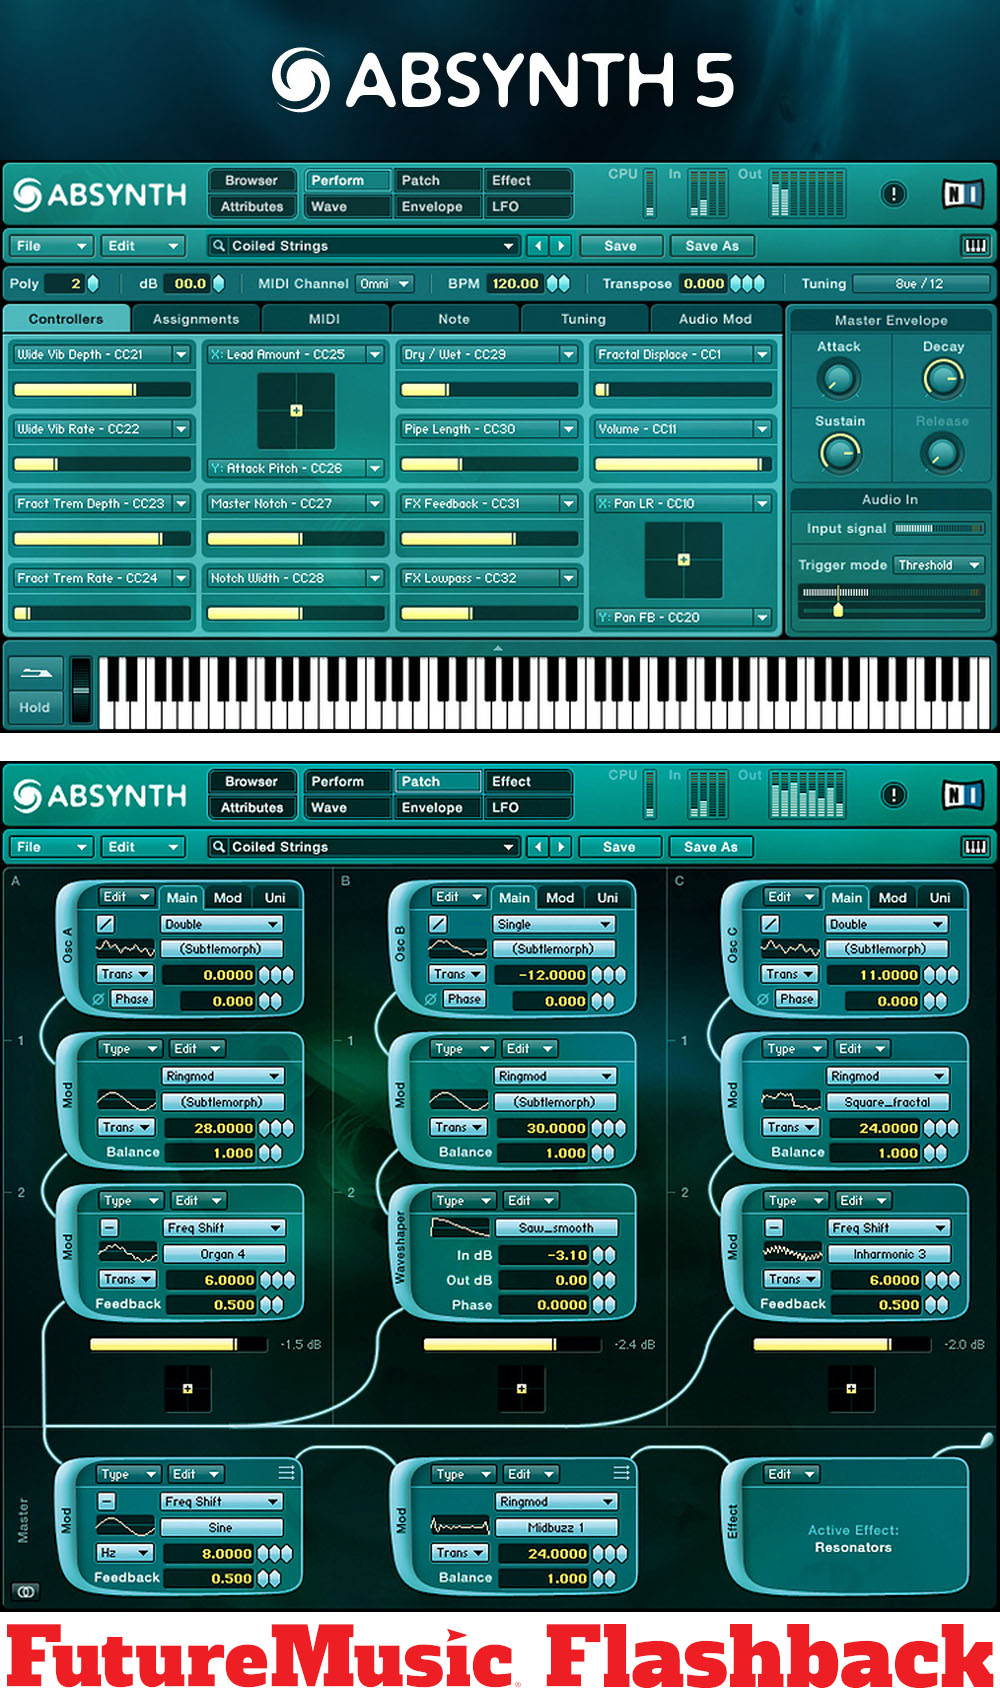
Task: Go to next preset in Patch window
Action: [561, 847]
